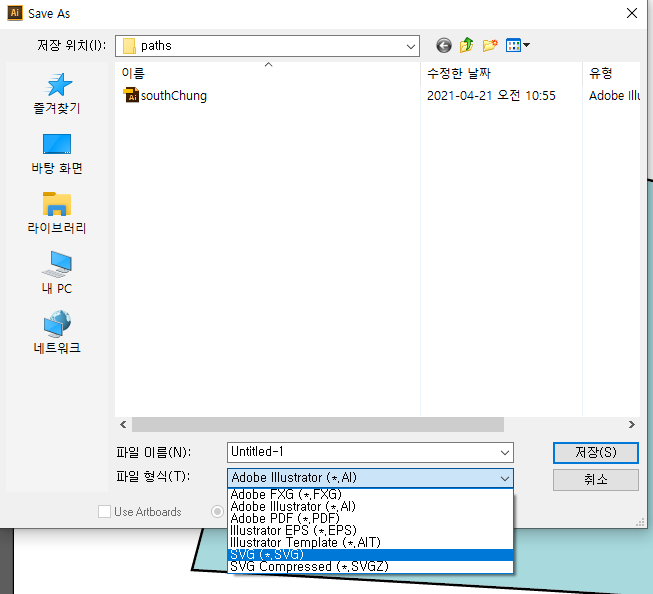Choose Illustrator Template (*.AIT) format

(370, 543)
